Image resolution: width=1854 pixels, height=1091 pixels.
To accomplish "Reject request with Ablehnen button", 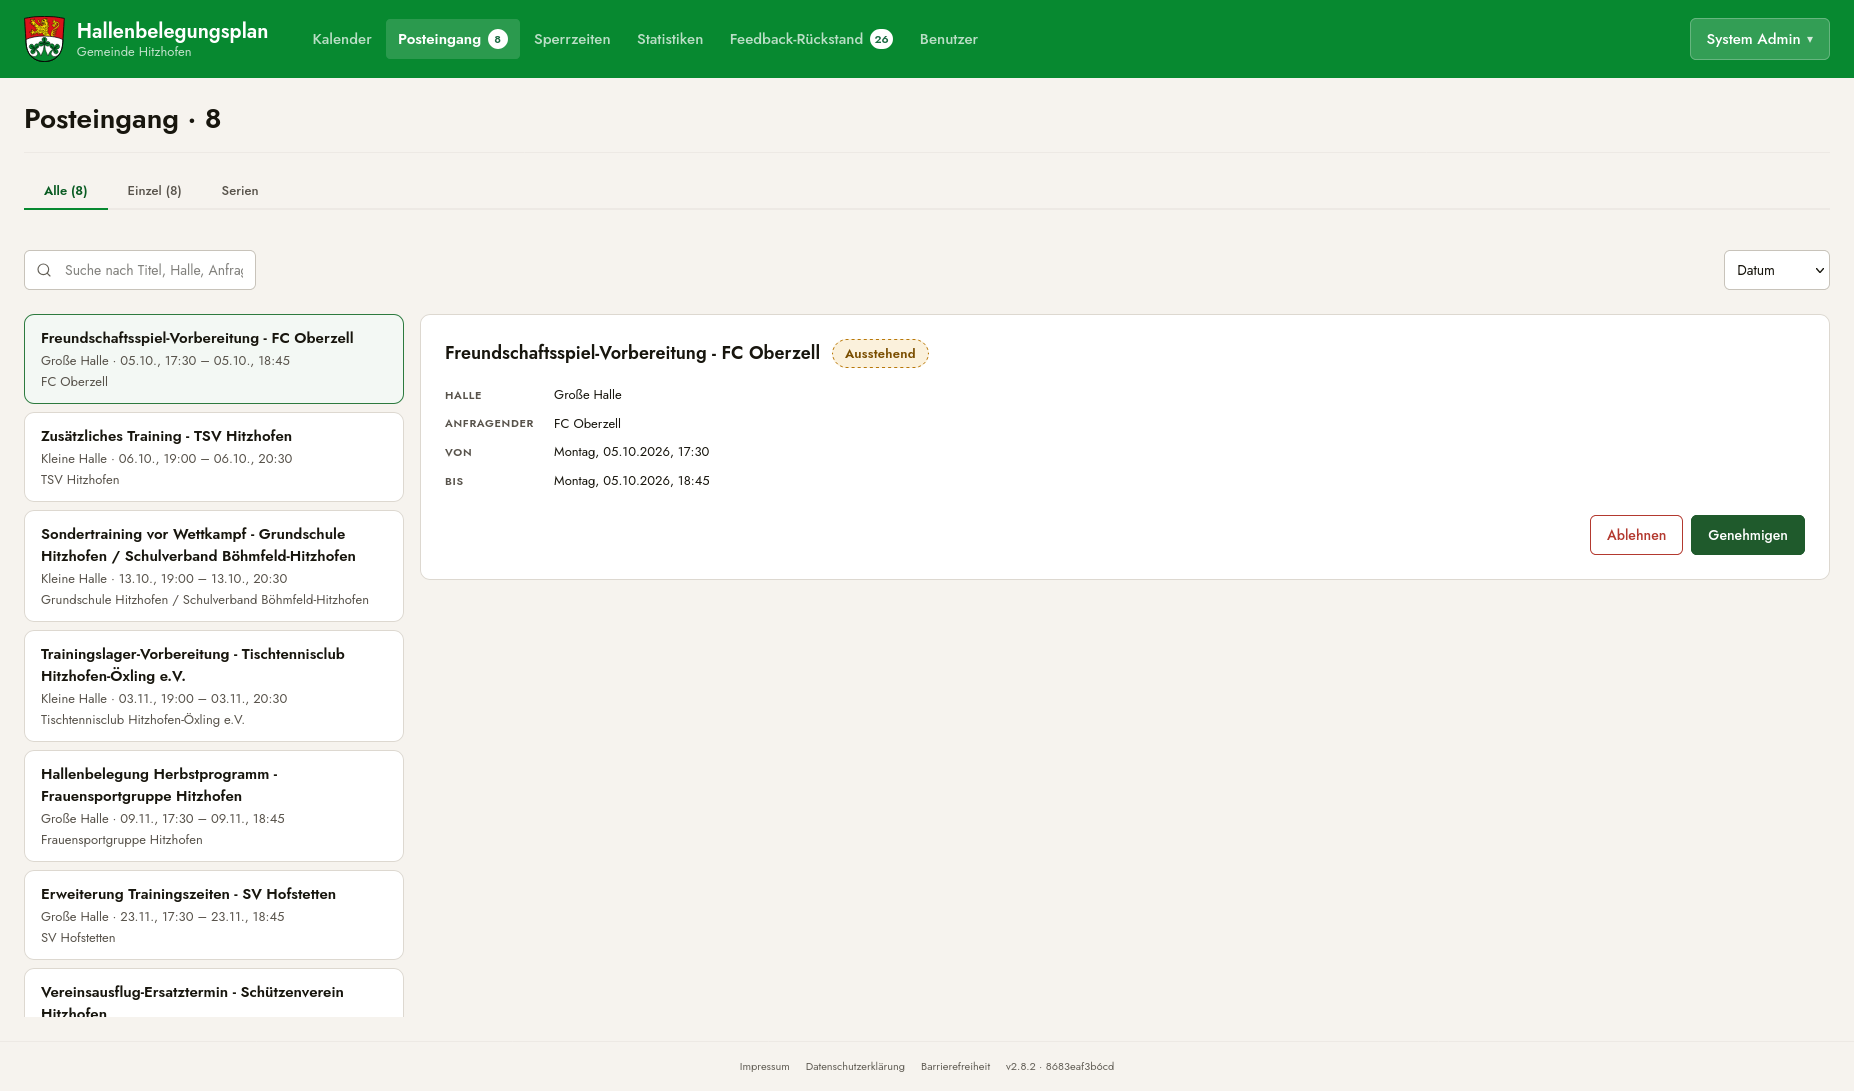I will coord(1636,535).
